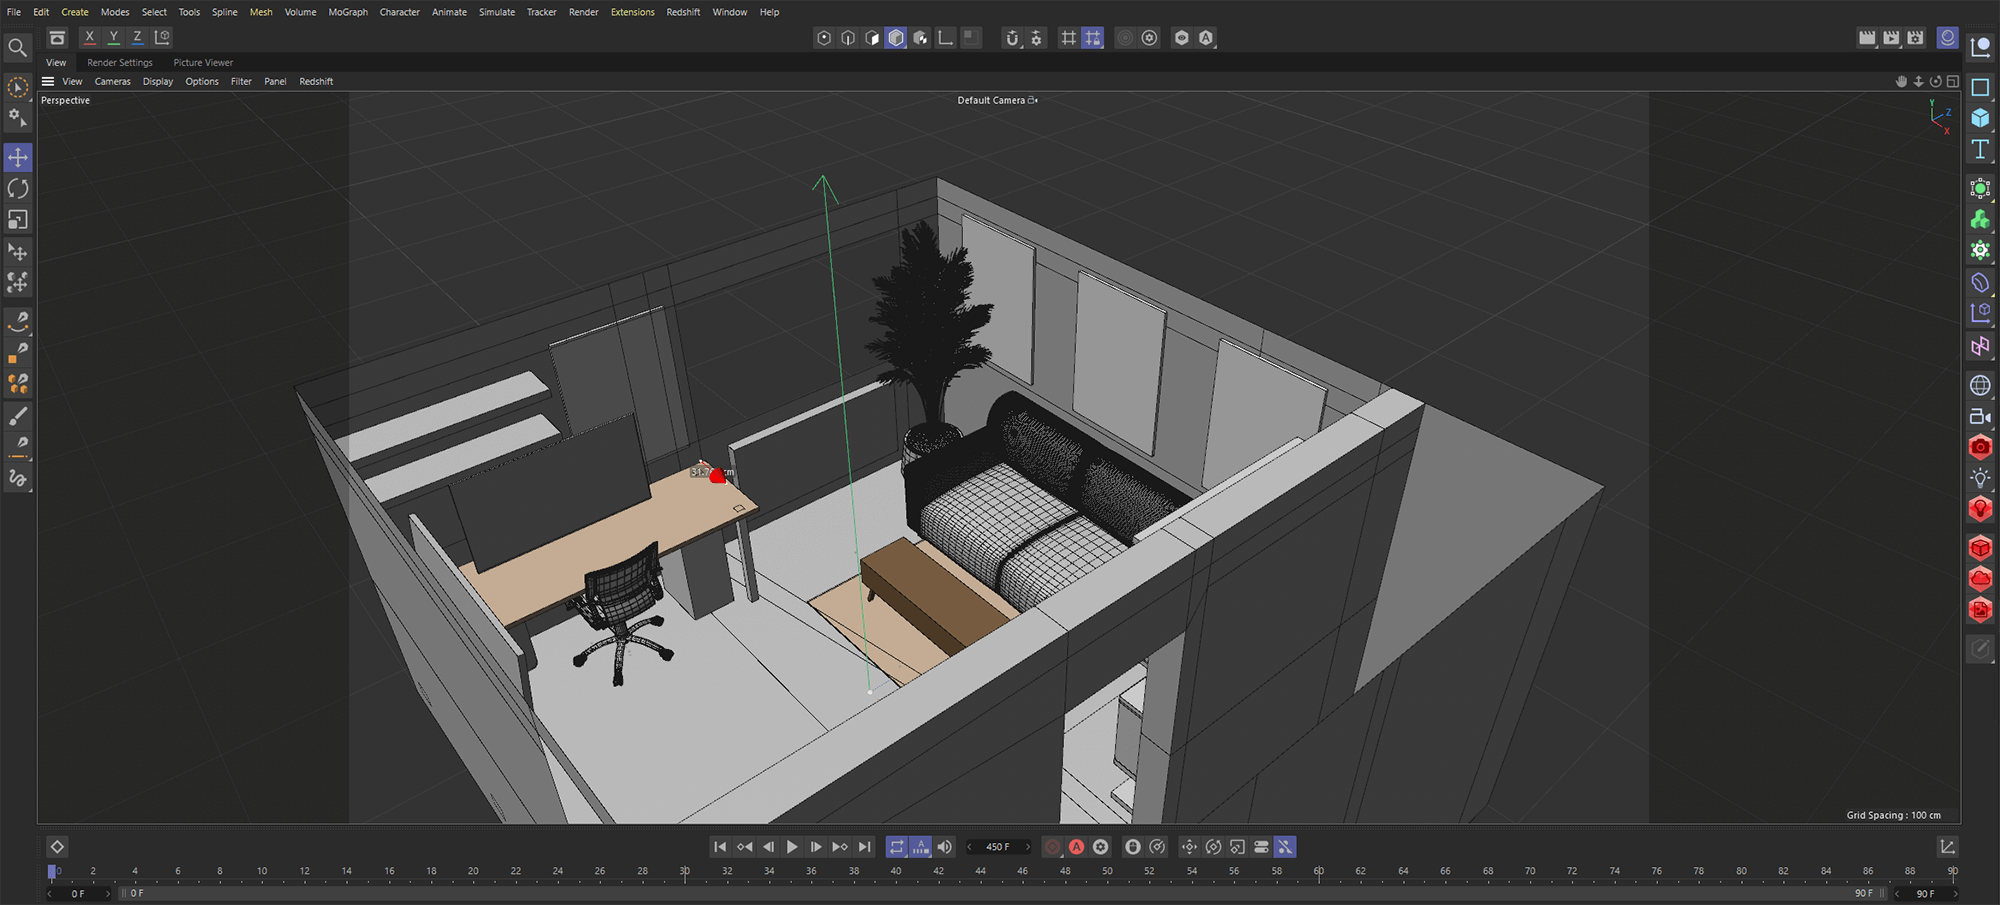This screenshot has height=905, width=2000.
Task: Toggle the Y axis lock
Action: click(x=113, y=37)
